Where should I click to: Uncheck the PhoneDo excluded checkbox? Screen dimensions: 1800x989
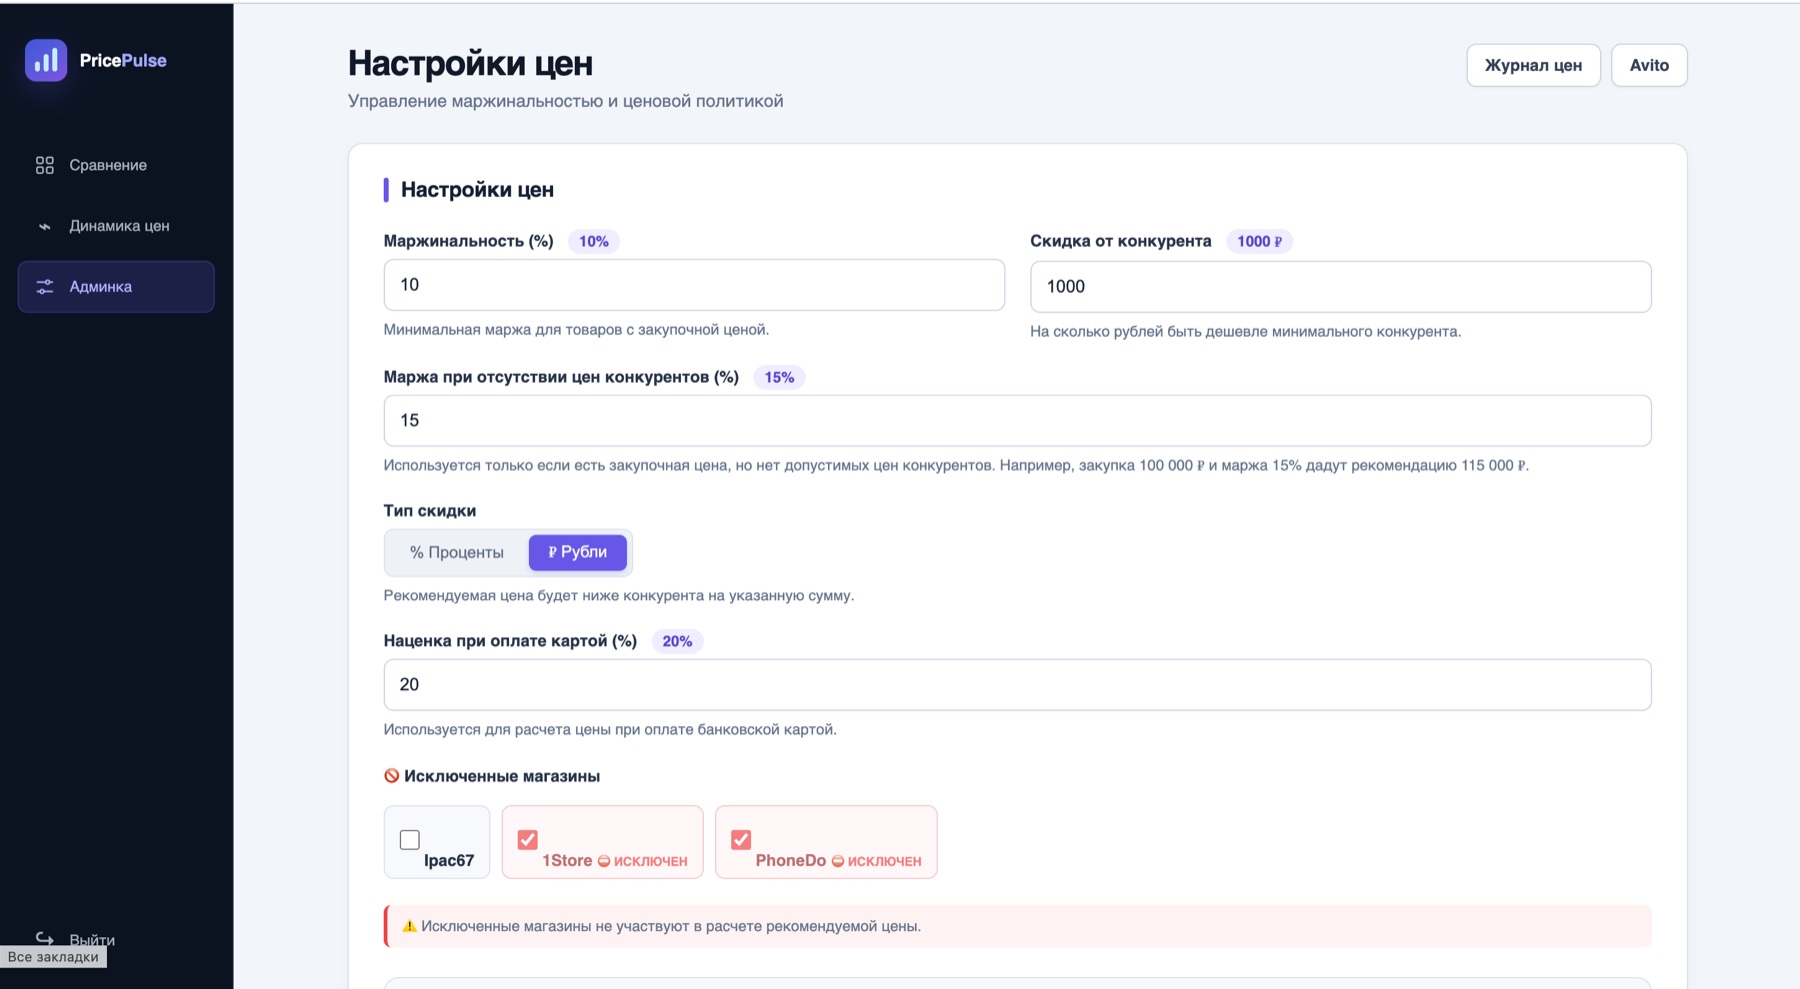[x=741, y=840]
